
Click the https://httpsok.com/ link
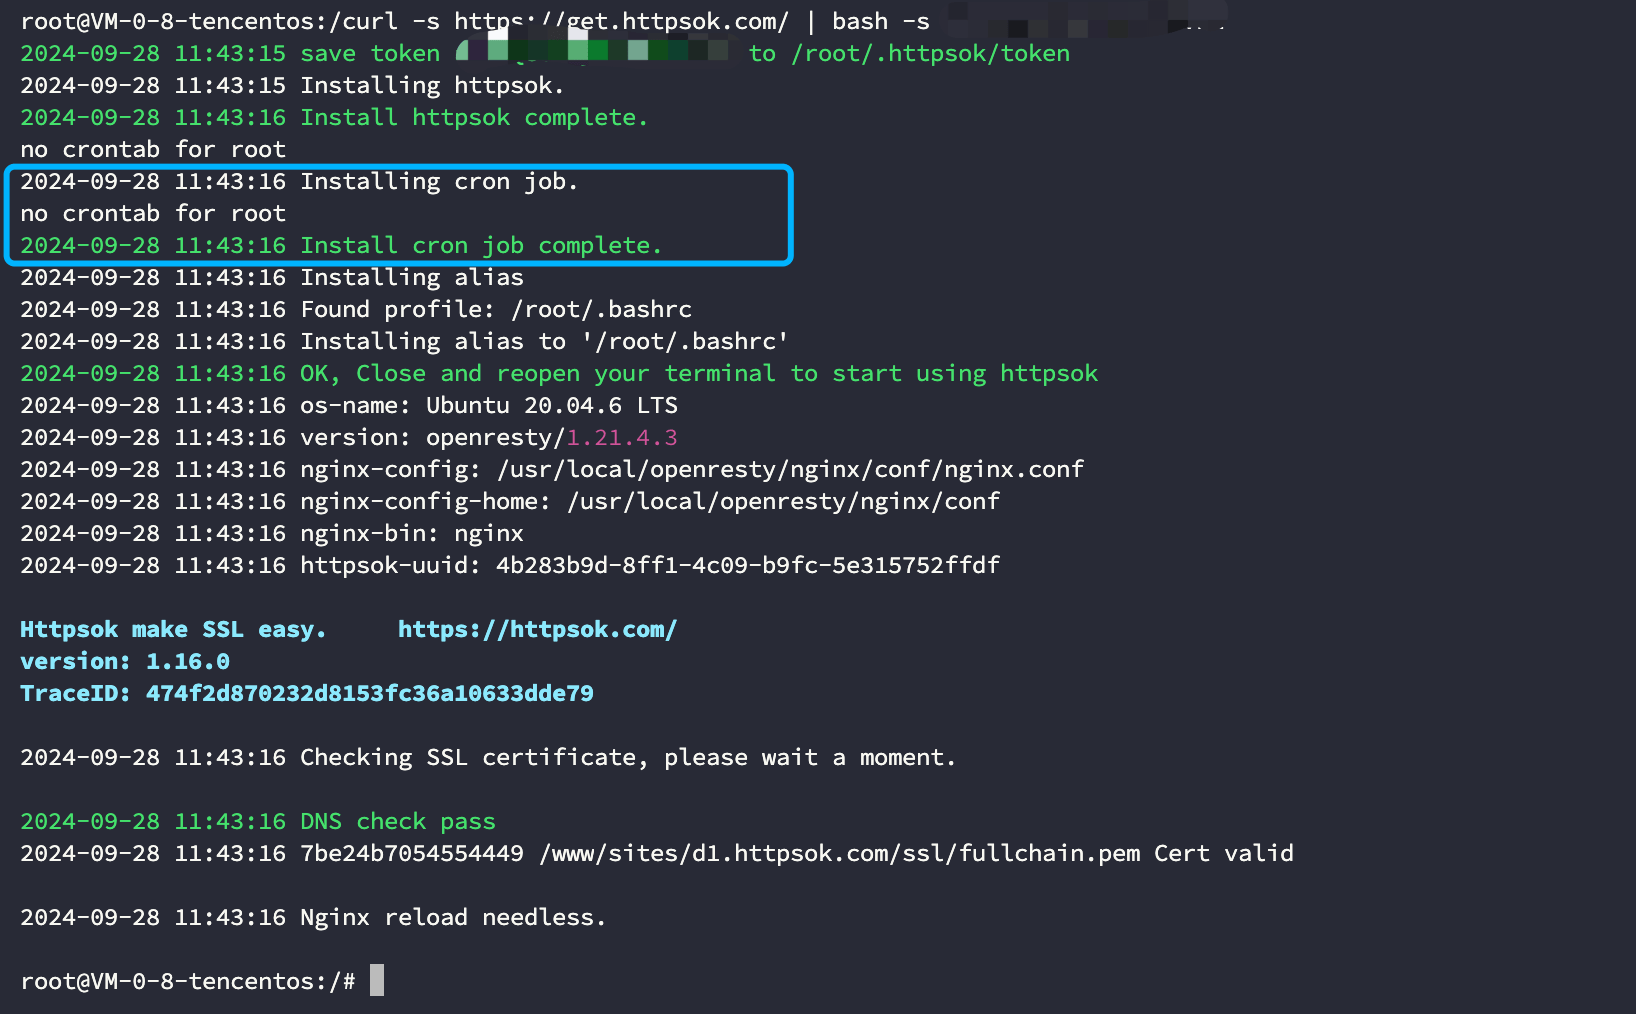point(537,629)
